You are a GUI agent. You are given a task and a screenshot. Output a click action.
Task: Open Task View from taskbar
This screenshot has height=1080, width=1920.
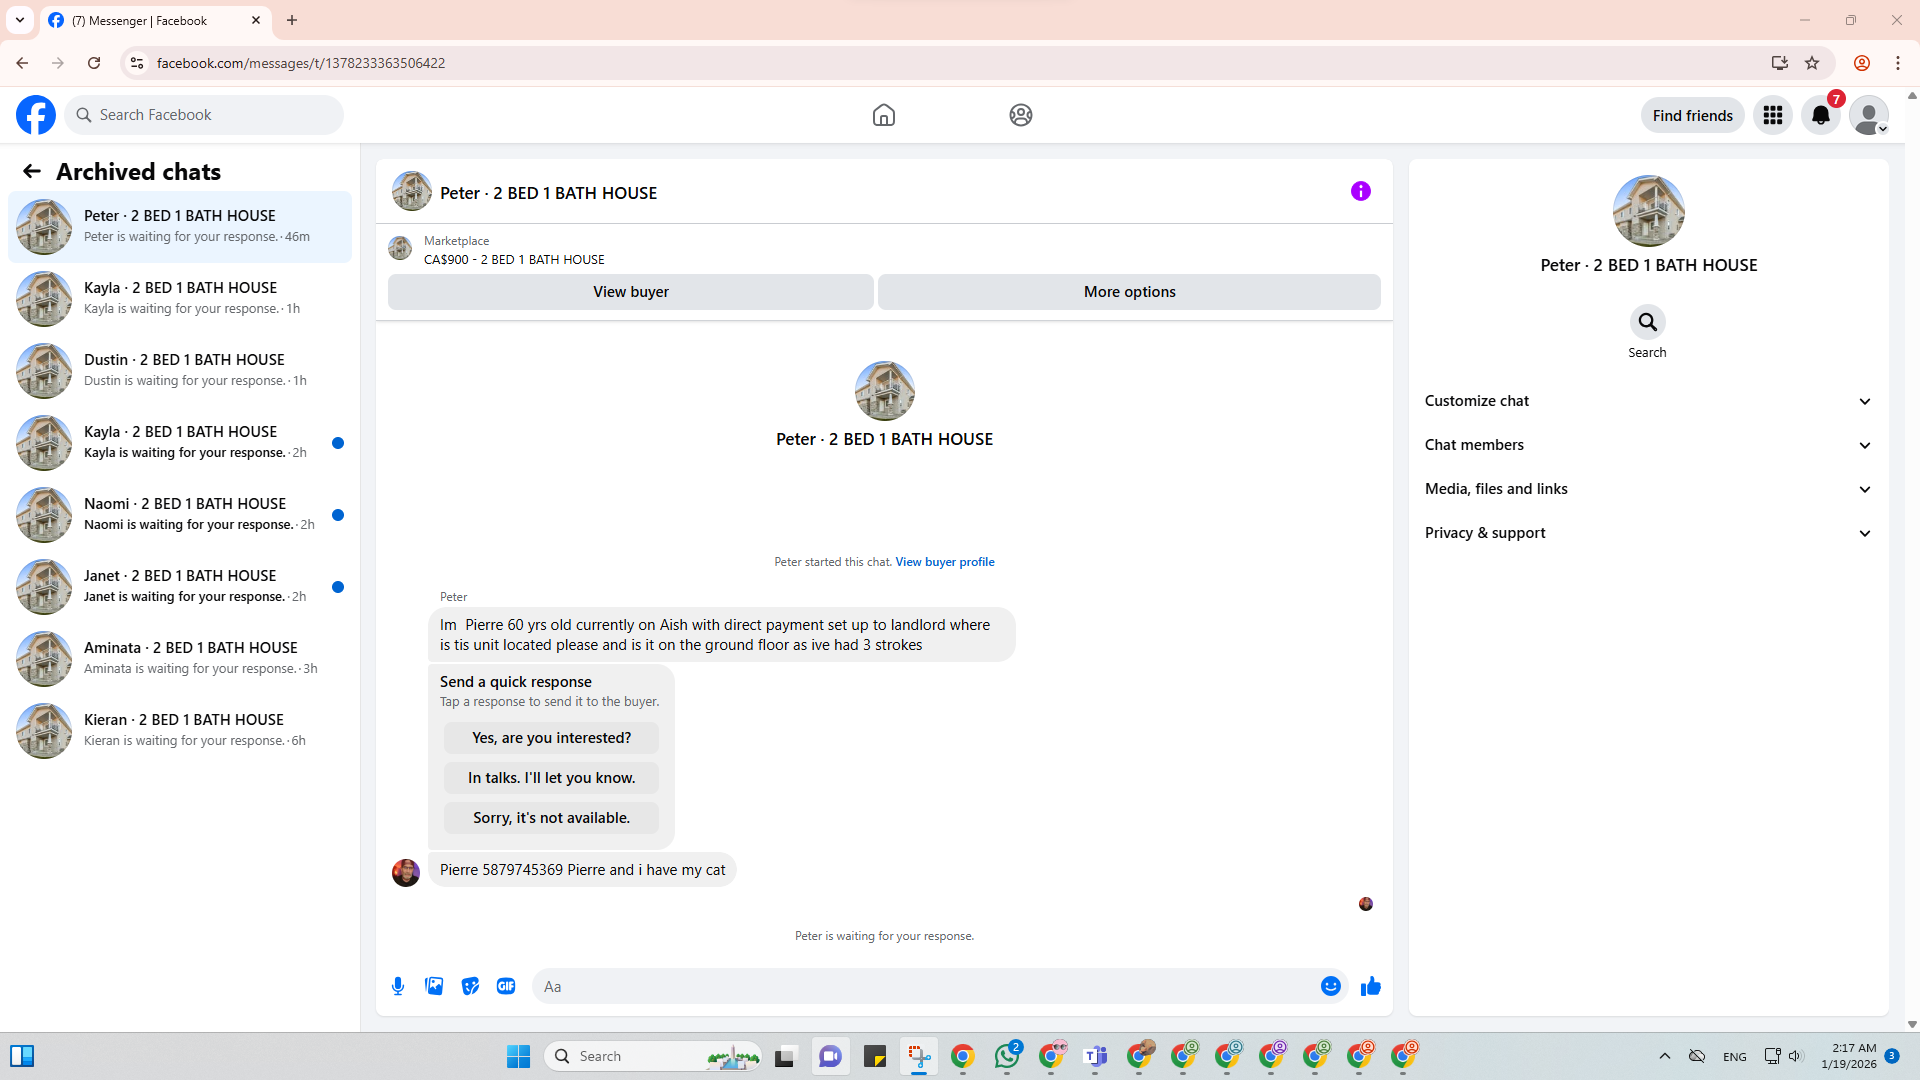tap(785, 1056)
